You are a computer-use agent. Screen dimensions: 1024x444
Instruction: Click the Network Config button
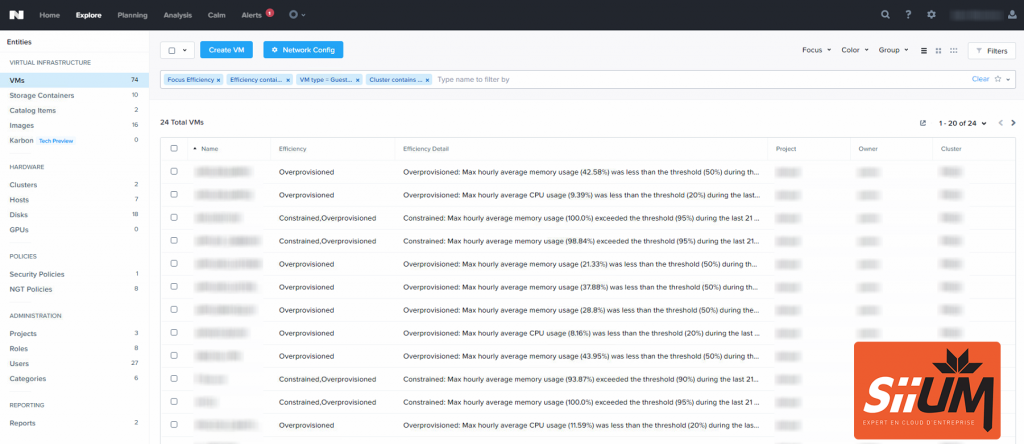coord(303,50)
